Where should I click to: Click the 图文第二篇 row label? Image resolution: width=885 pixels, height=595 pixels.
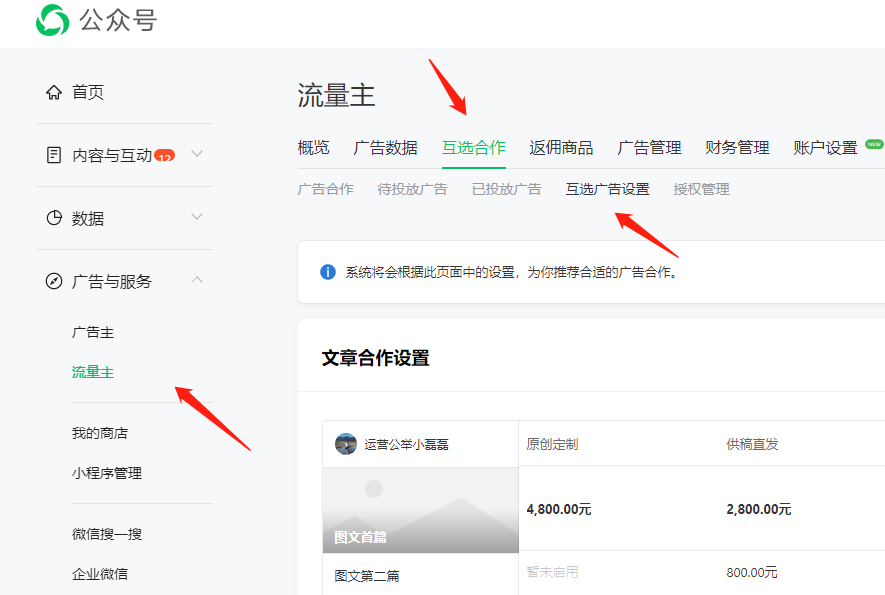[367, 576]
